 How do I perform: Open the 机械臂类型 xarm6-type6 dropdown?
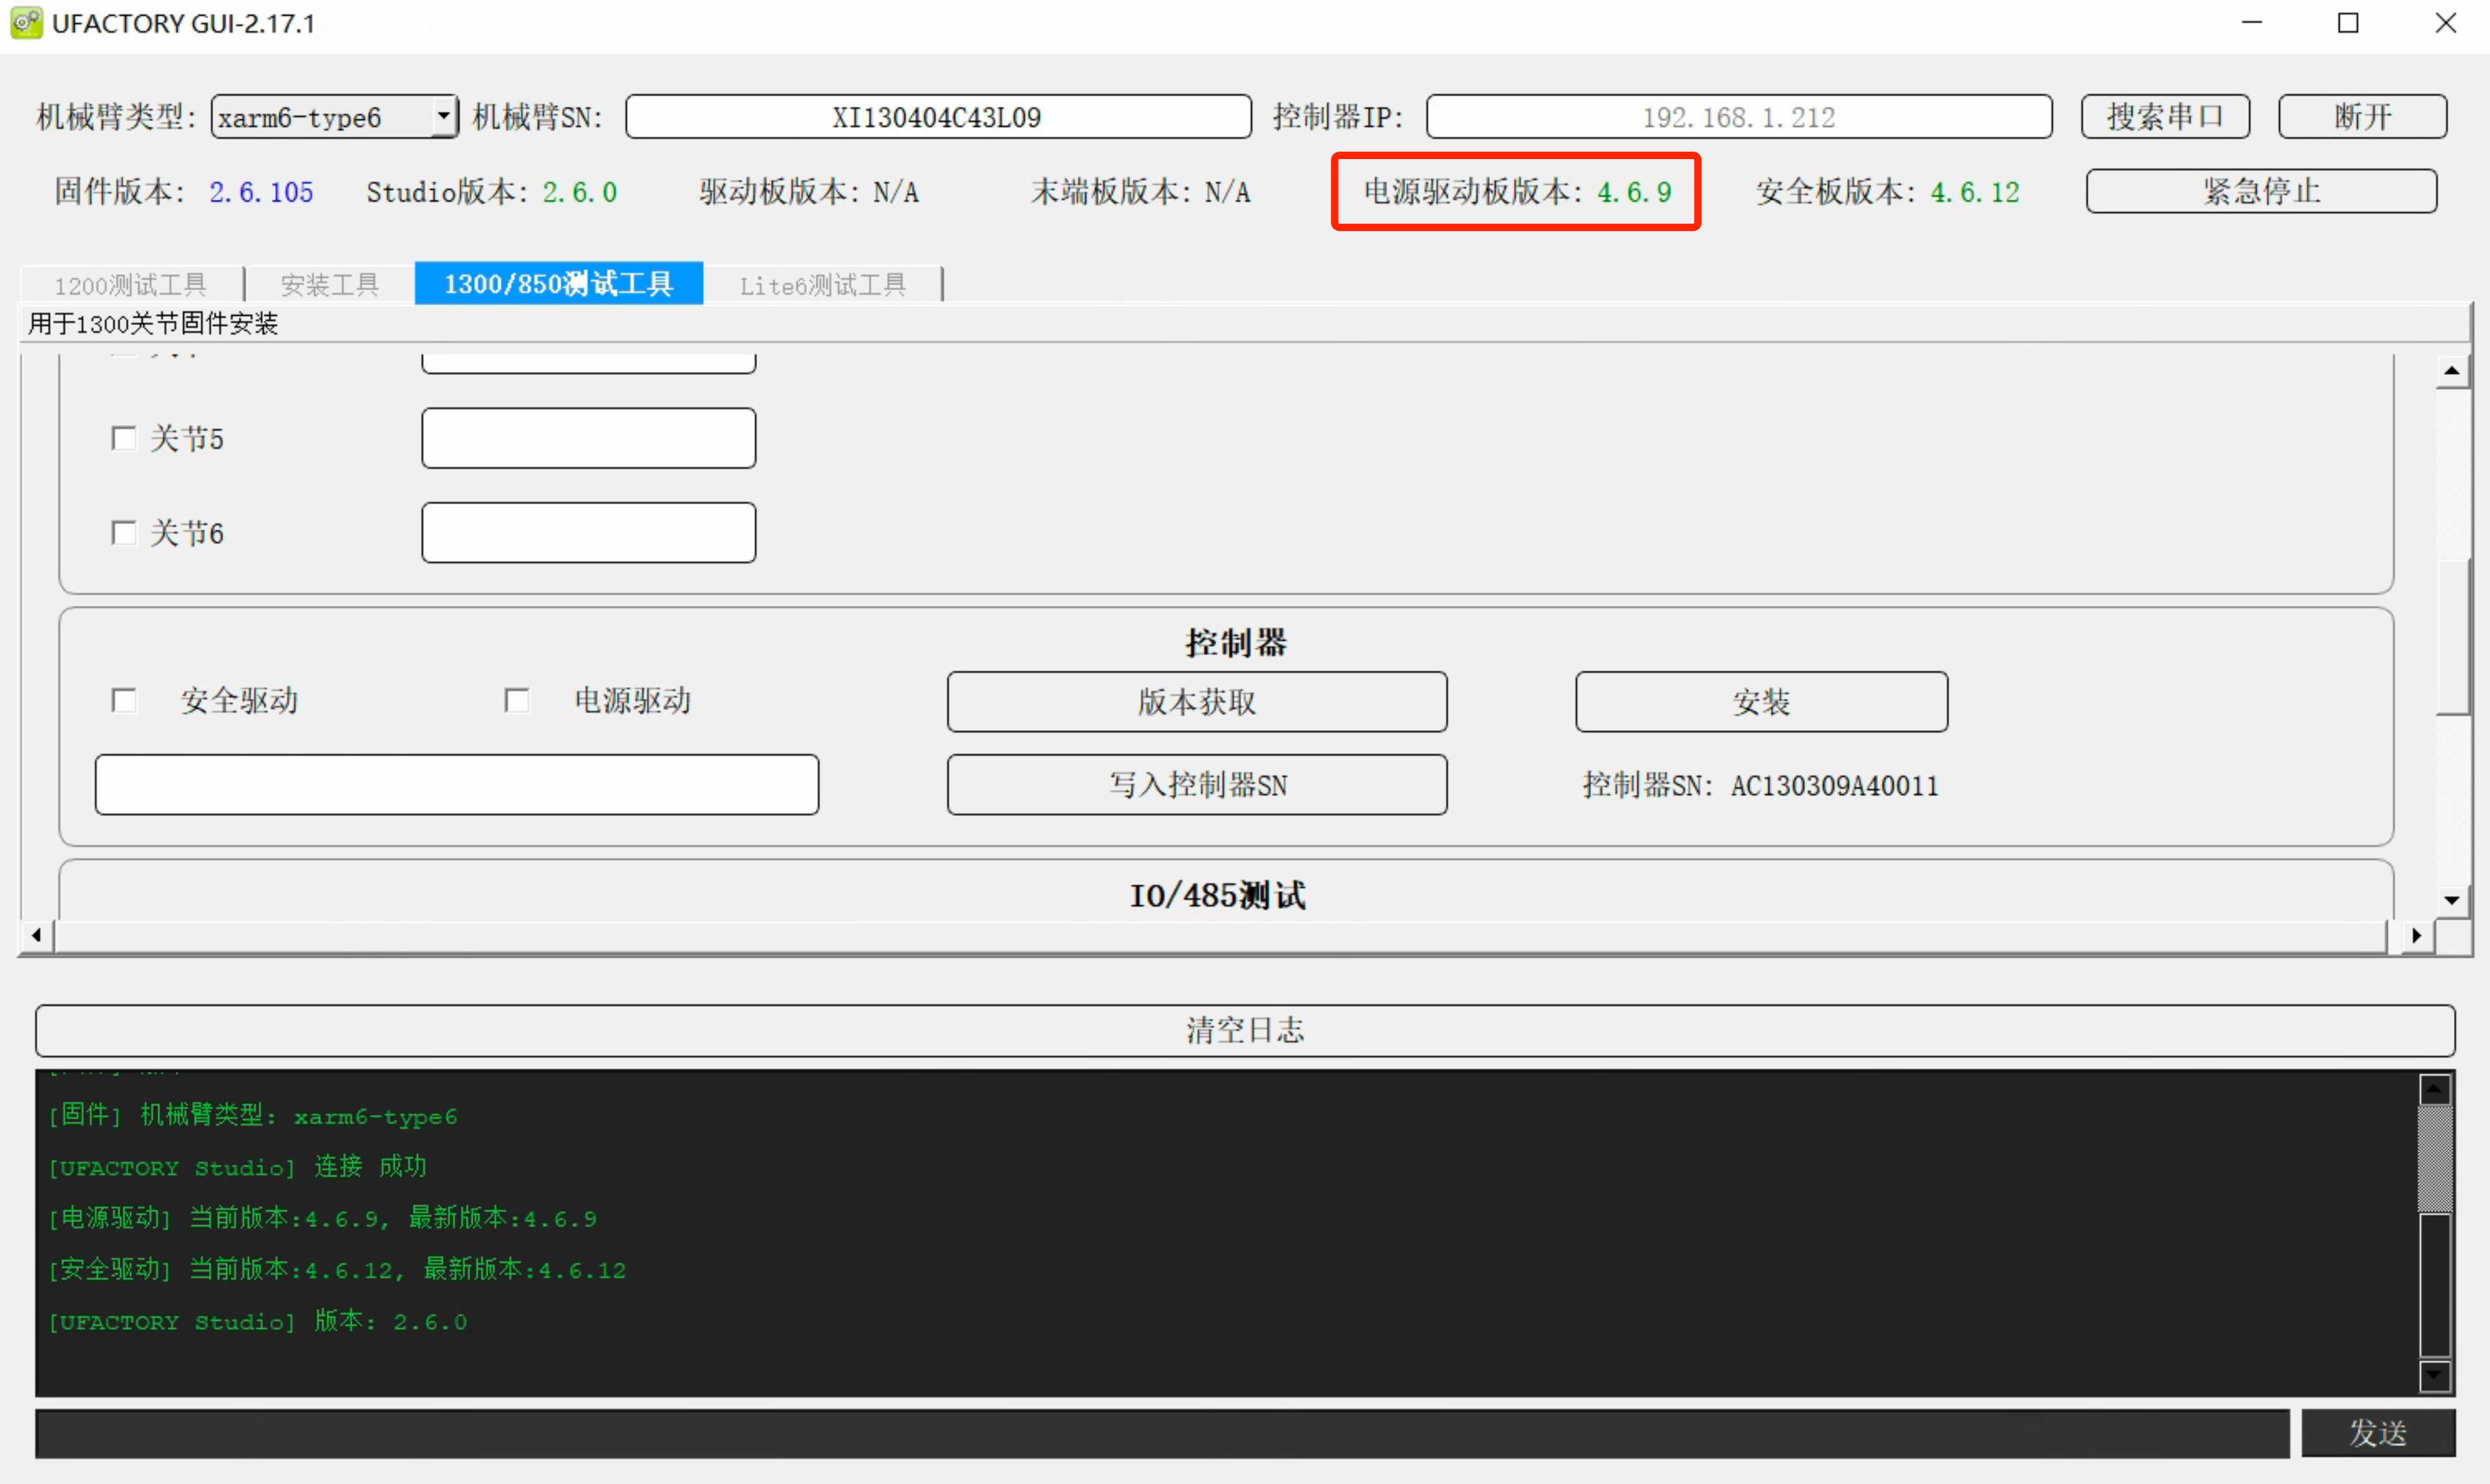334,117
